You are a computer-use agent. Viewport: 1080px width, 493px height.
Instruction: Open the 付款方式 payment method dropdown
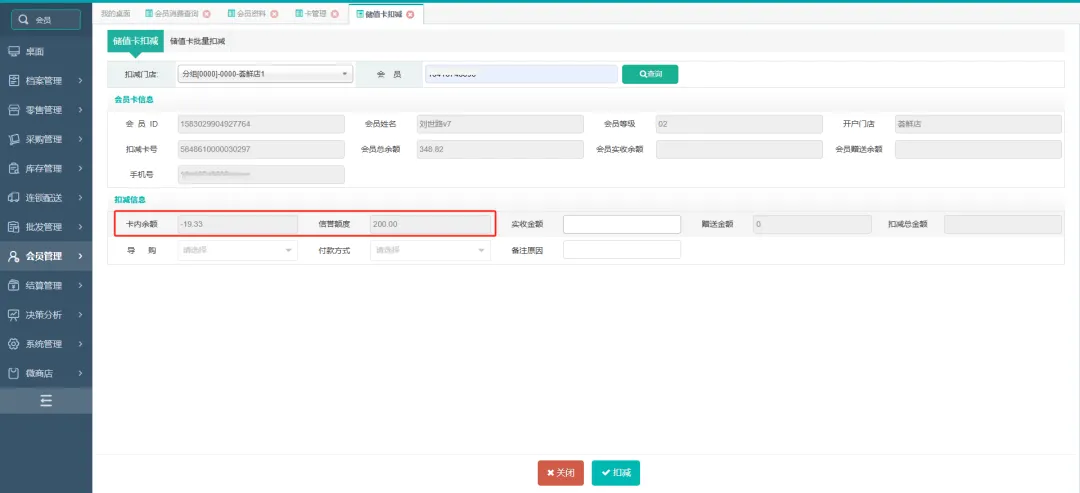(x=430, y=250)
